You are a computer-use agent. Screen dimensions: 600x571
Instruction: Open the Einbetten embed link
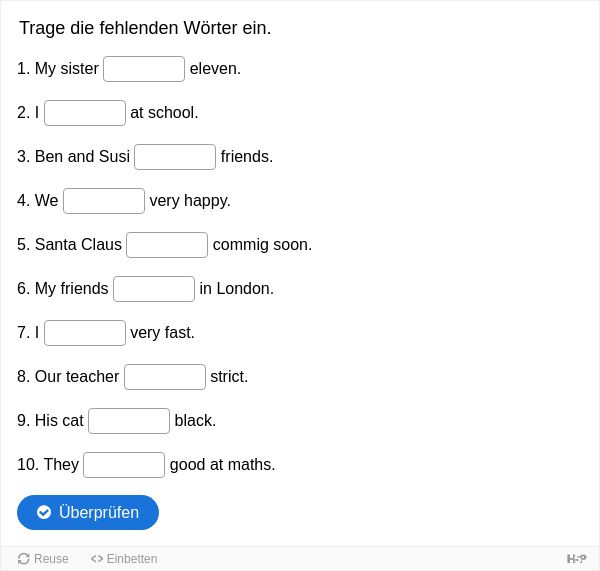(124, 559)
